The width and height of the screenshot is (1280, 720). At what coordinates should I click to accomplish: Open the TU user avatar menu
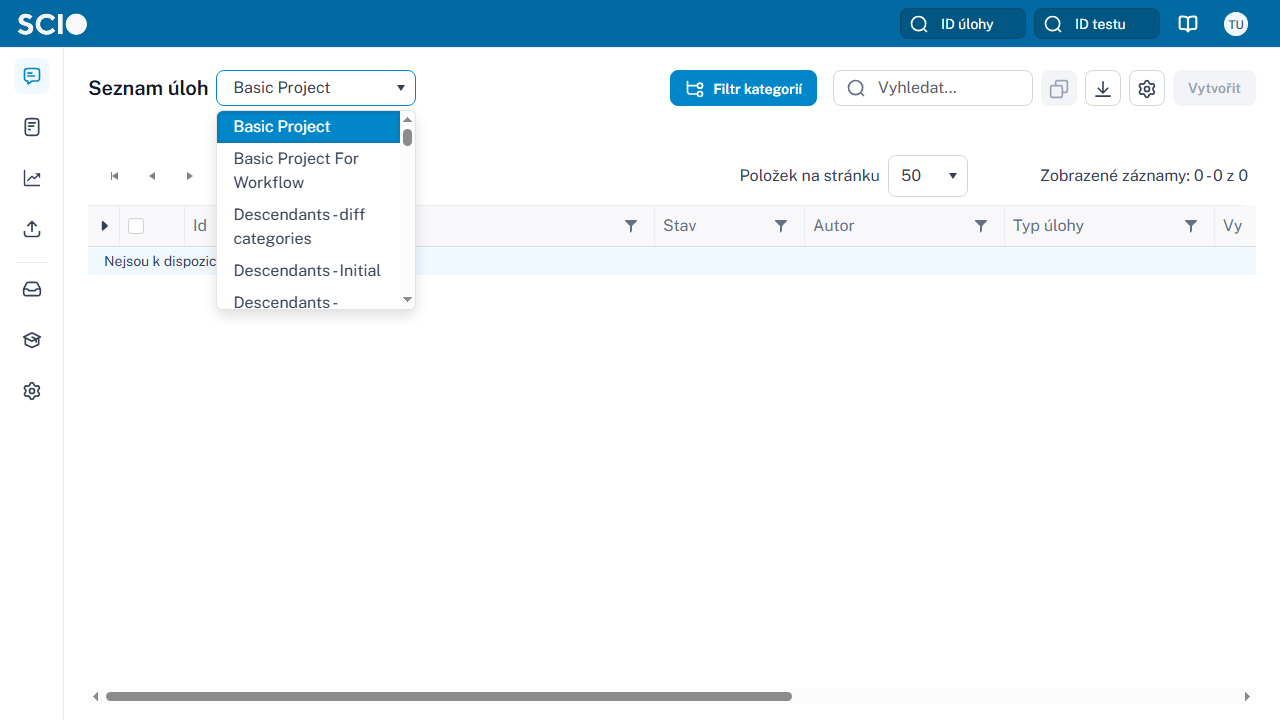[x=1236, y=24]
